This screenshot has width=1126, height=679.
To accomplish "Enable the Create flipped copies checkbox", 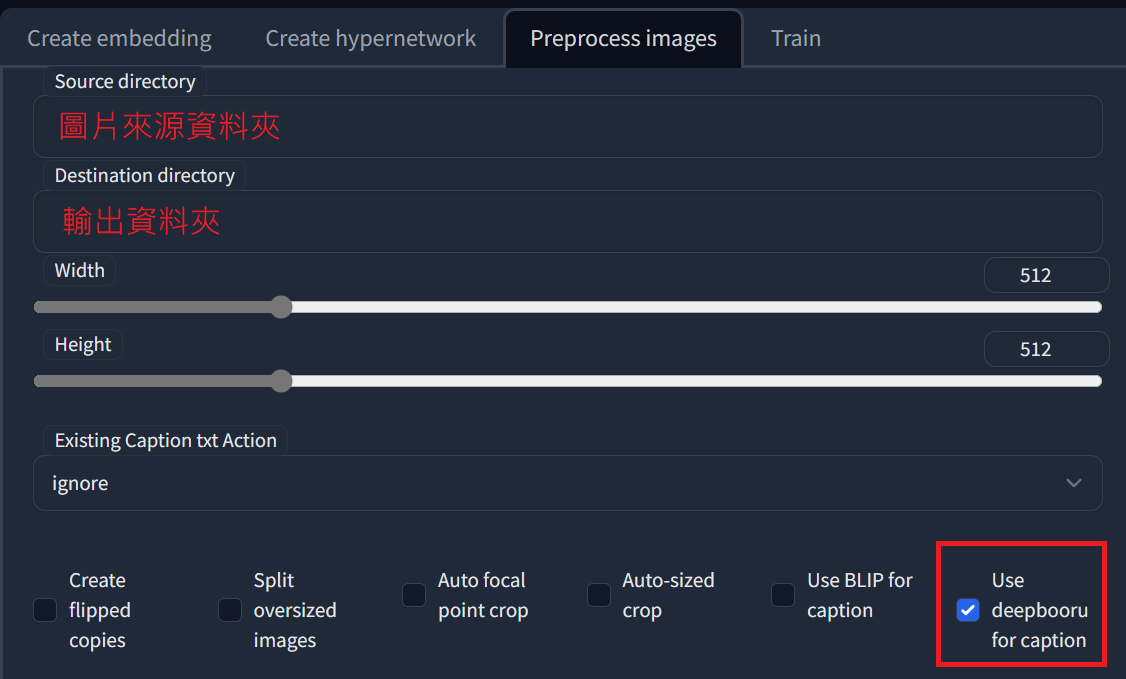I will 44,609.
